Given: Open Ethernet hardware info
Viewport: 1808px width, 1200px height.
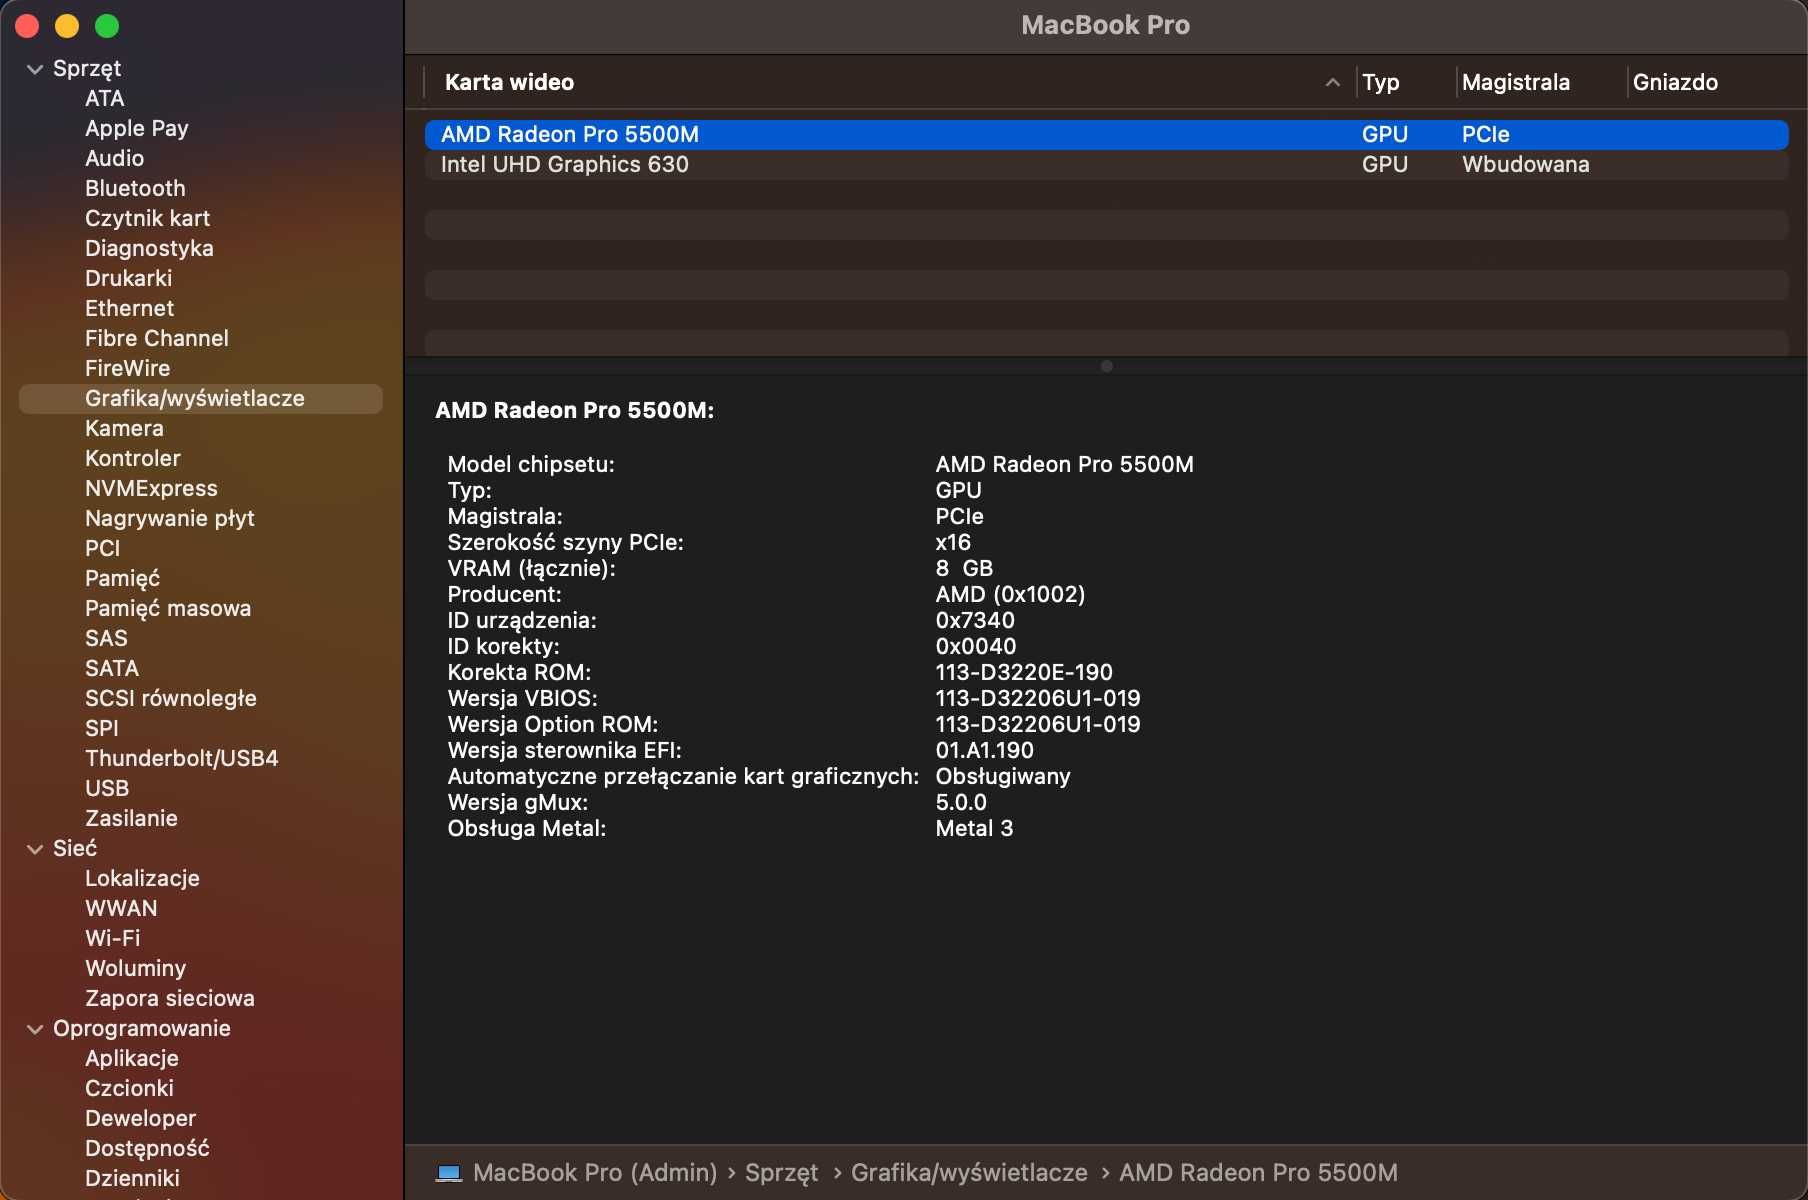Looking at the screenshot, I should coord(129,308).
